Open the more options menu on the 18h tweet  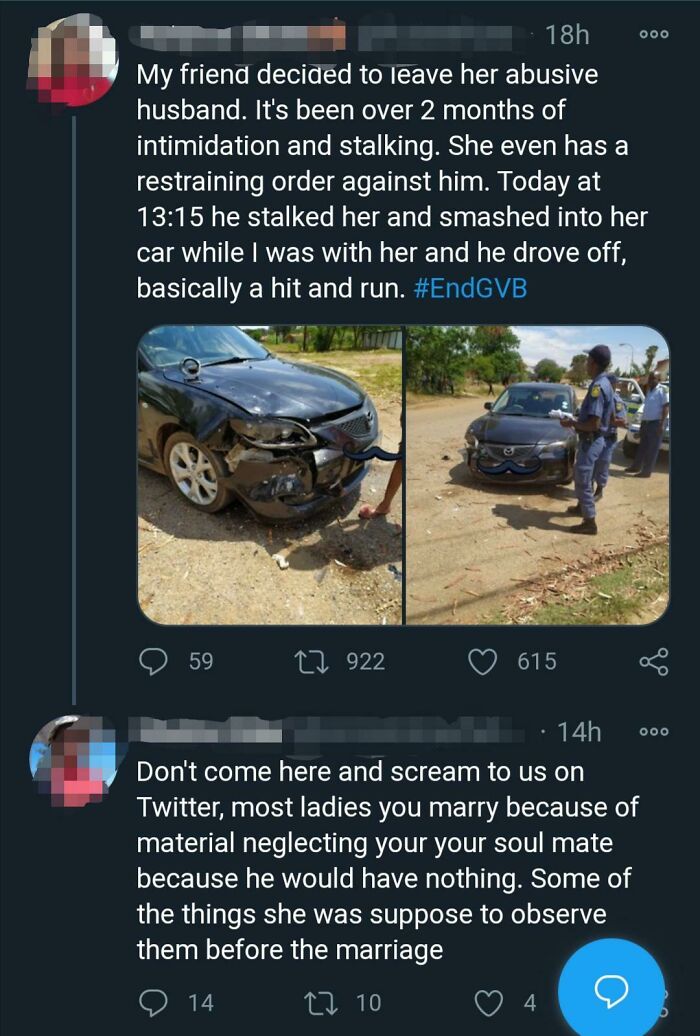tap(653, 35)
